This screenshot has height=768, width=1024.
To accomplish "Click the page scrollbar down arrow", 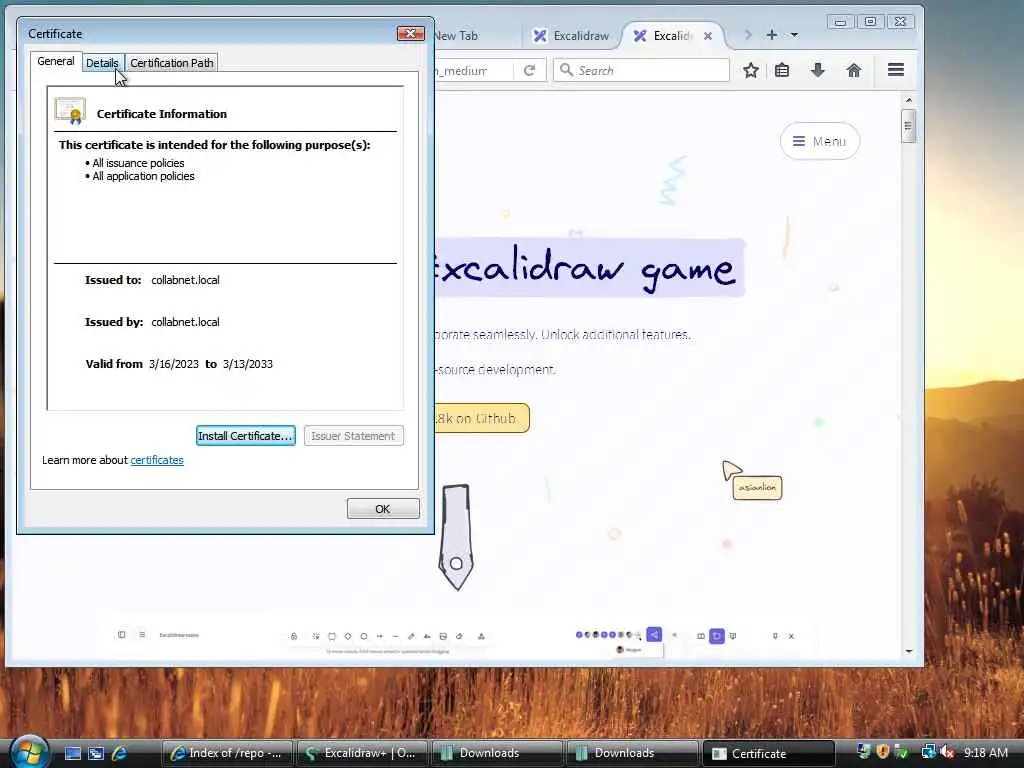I will tap(908, 651).
